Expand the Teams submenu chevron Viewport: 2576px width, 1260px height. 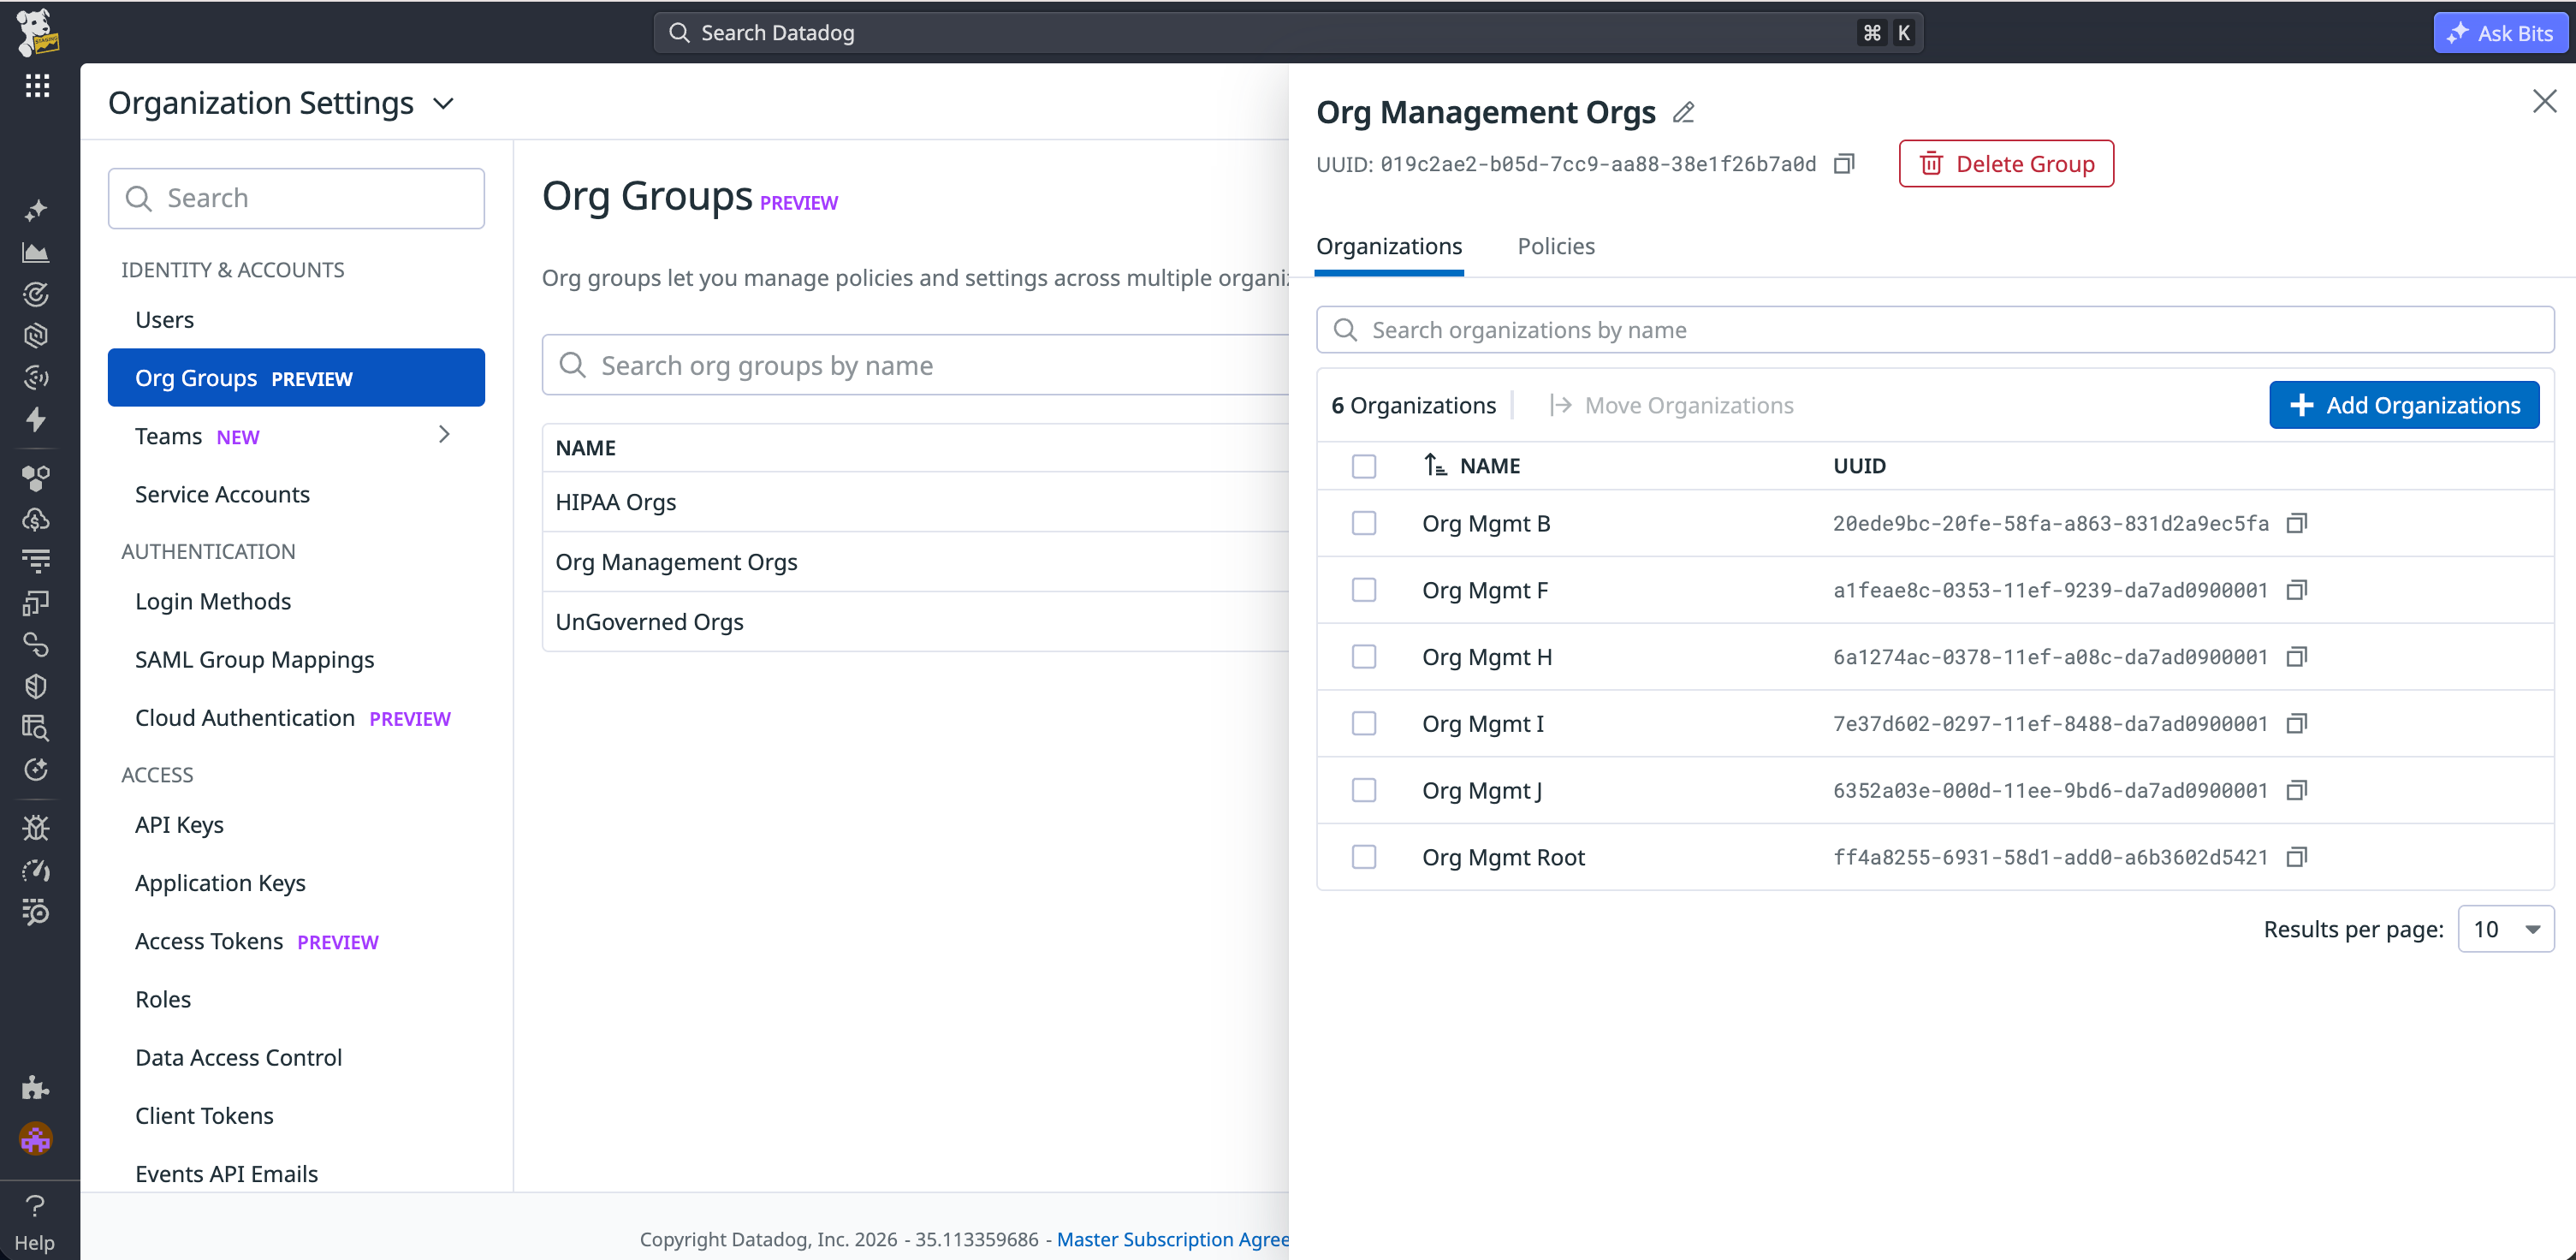pyautogui.click(x=445, y=434)
